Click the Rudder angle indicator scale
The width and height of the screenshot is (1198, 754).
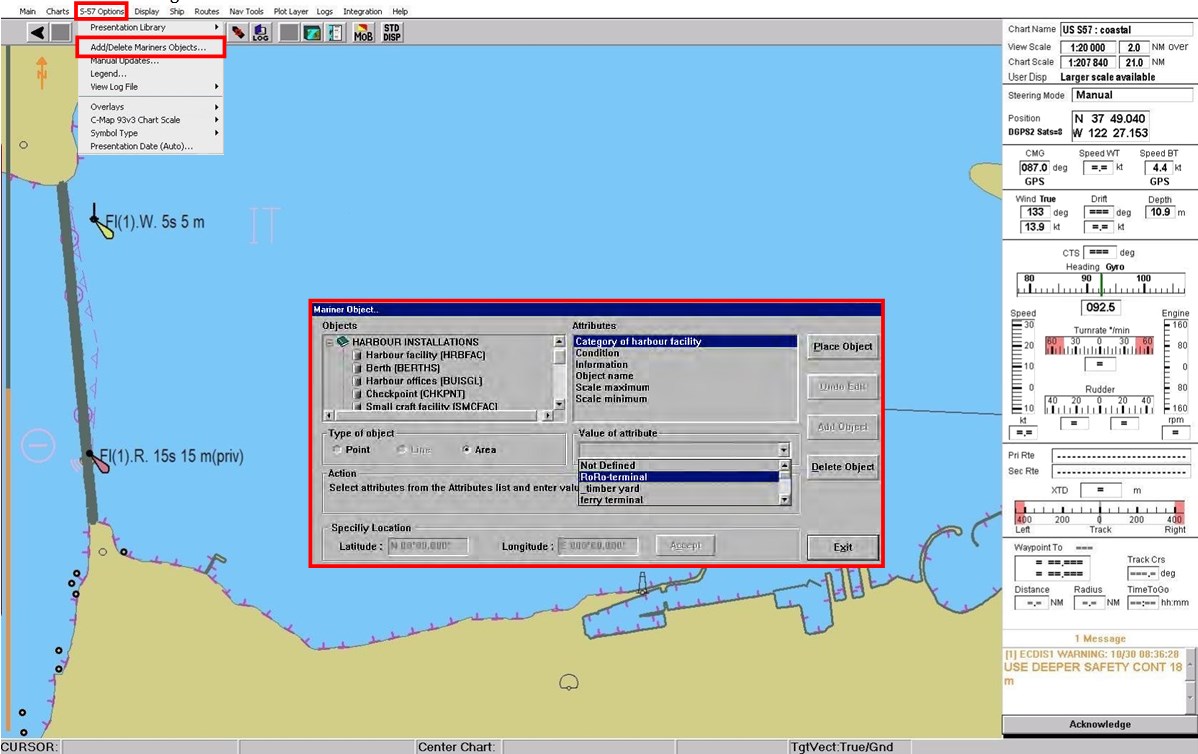1099,405
